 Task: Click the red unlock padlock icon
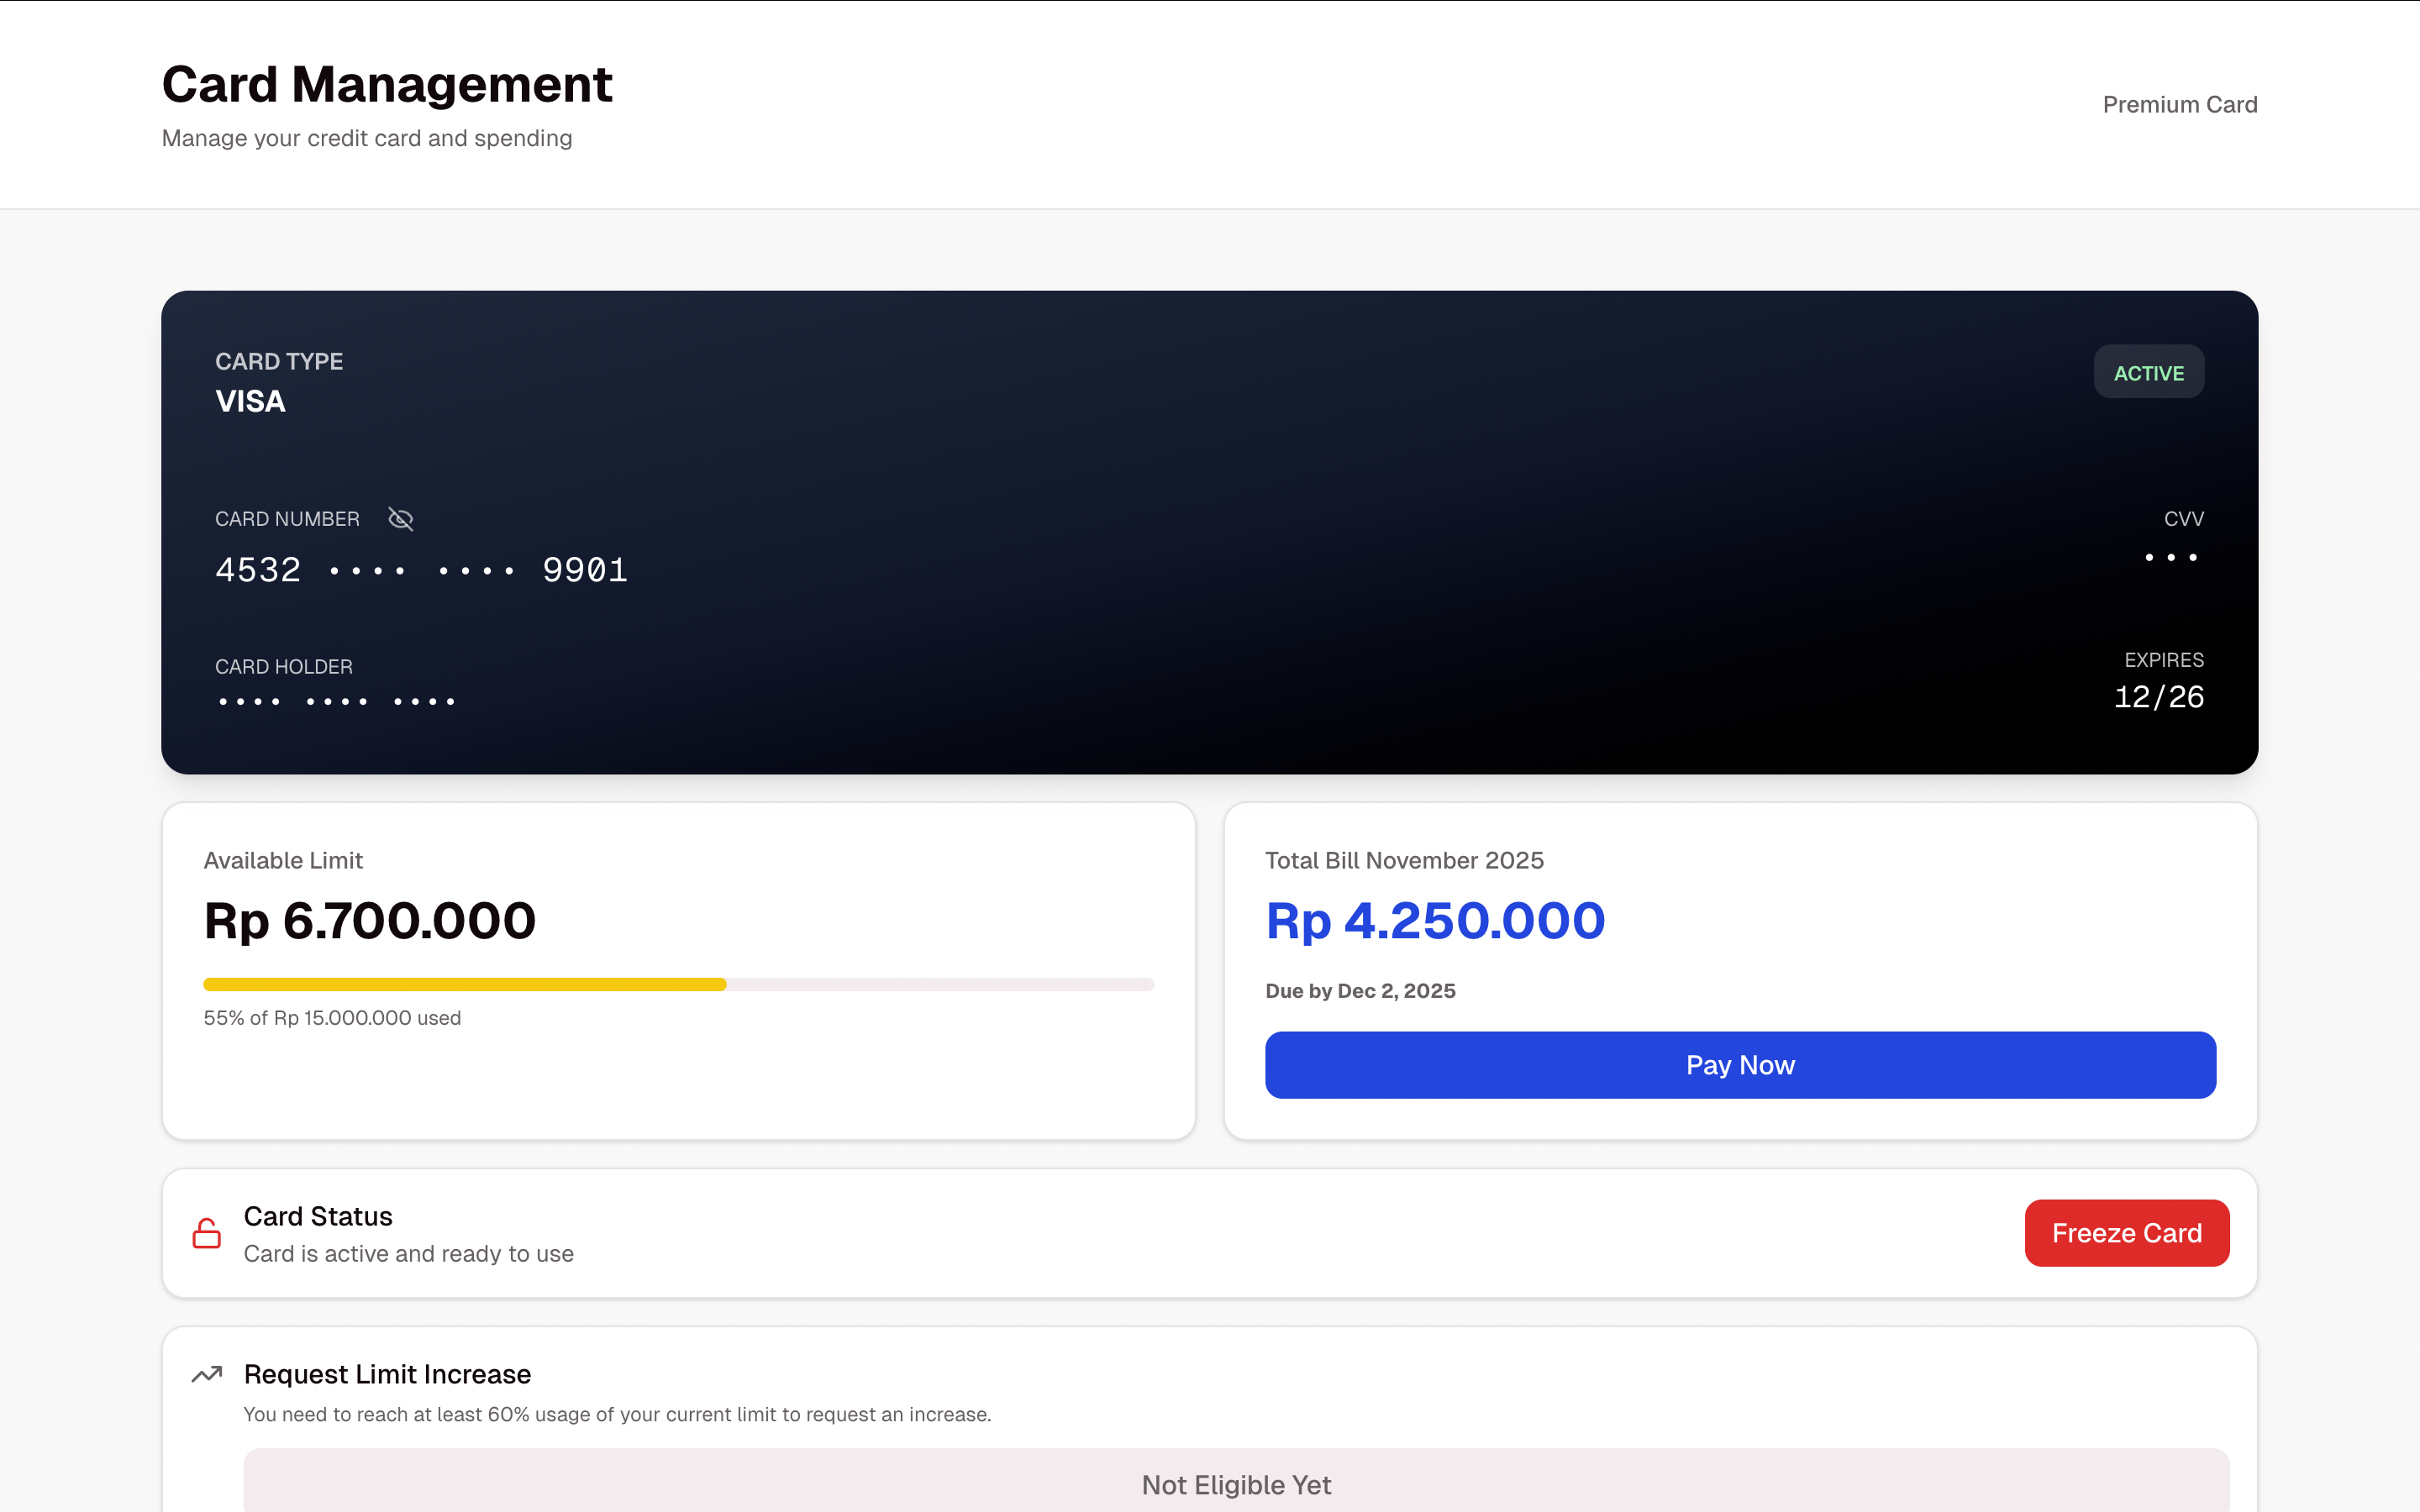click(207, 1233)
